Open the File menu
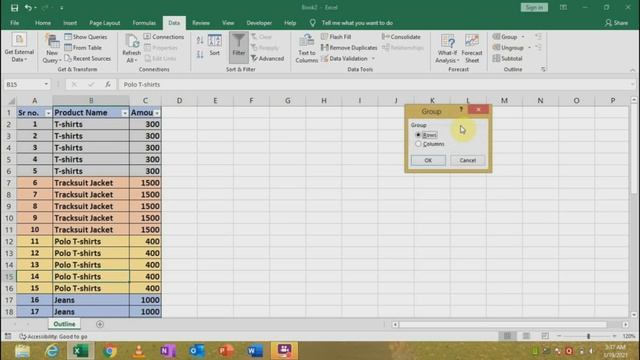The height and width of the screenshot is (360, 640). [x=15, y=23]
